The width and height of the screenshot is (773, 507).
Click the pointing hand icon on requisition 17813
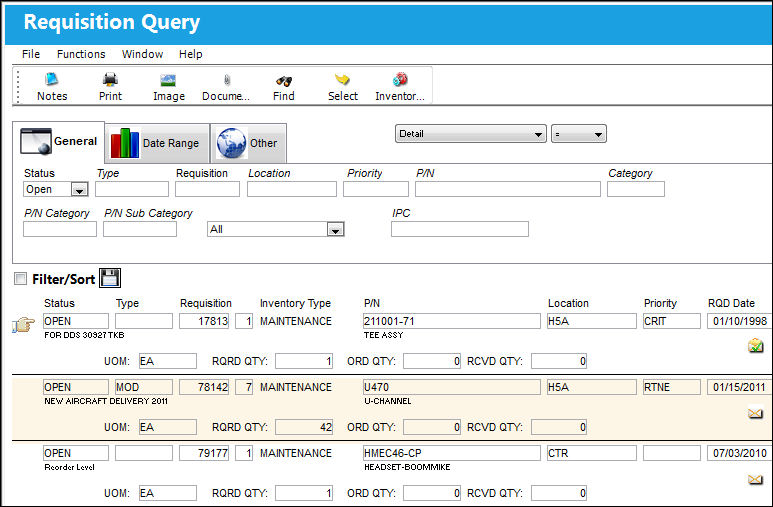click(23, 325)
